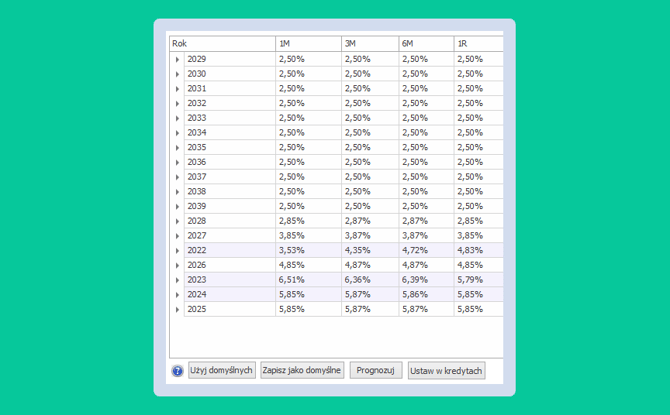The height and width of the screenshot is (415, 670).
Task: Select the year cell 2027
Action: pos(230,236)
